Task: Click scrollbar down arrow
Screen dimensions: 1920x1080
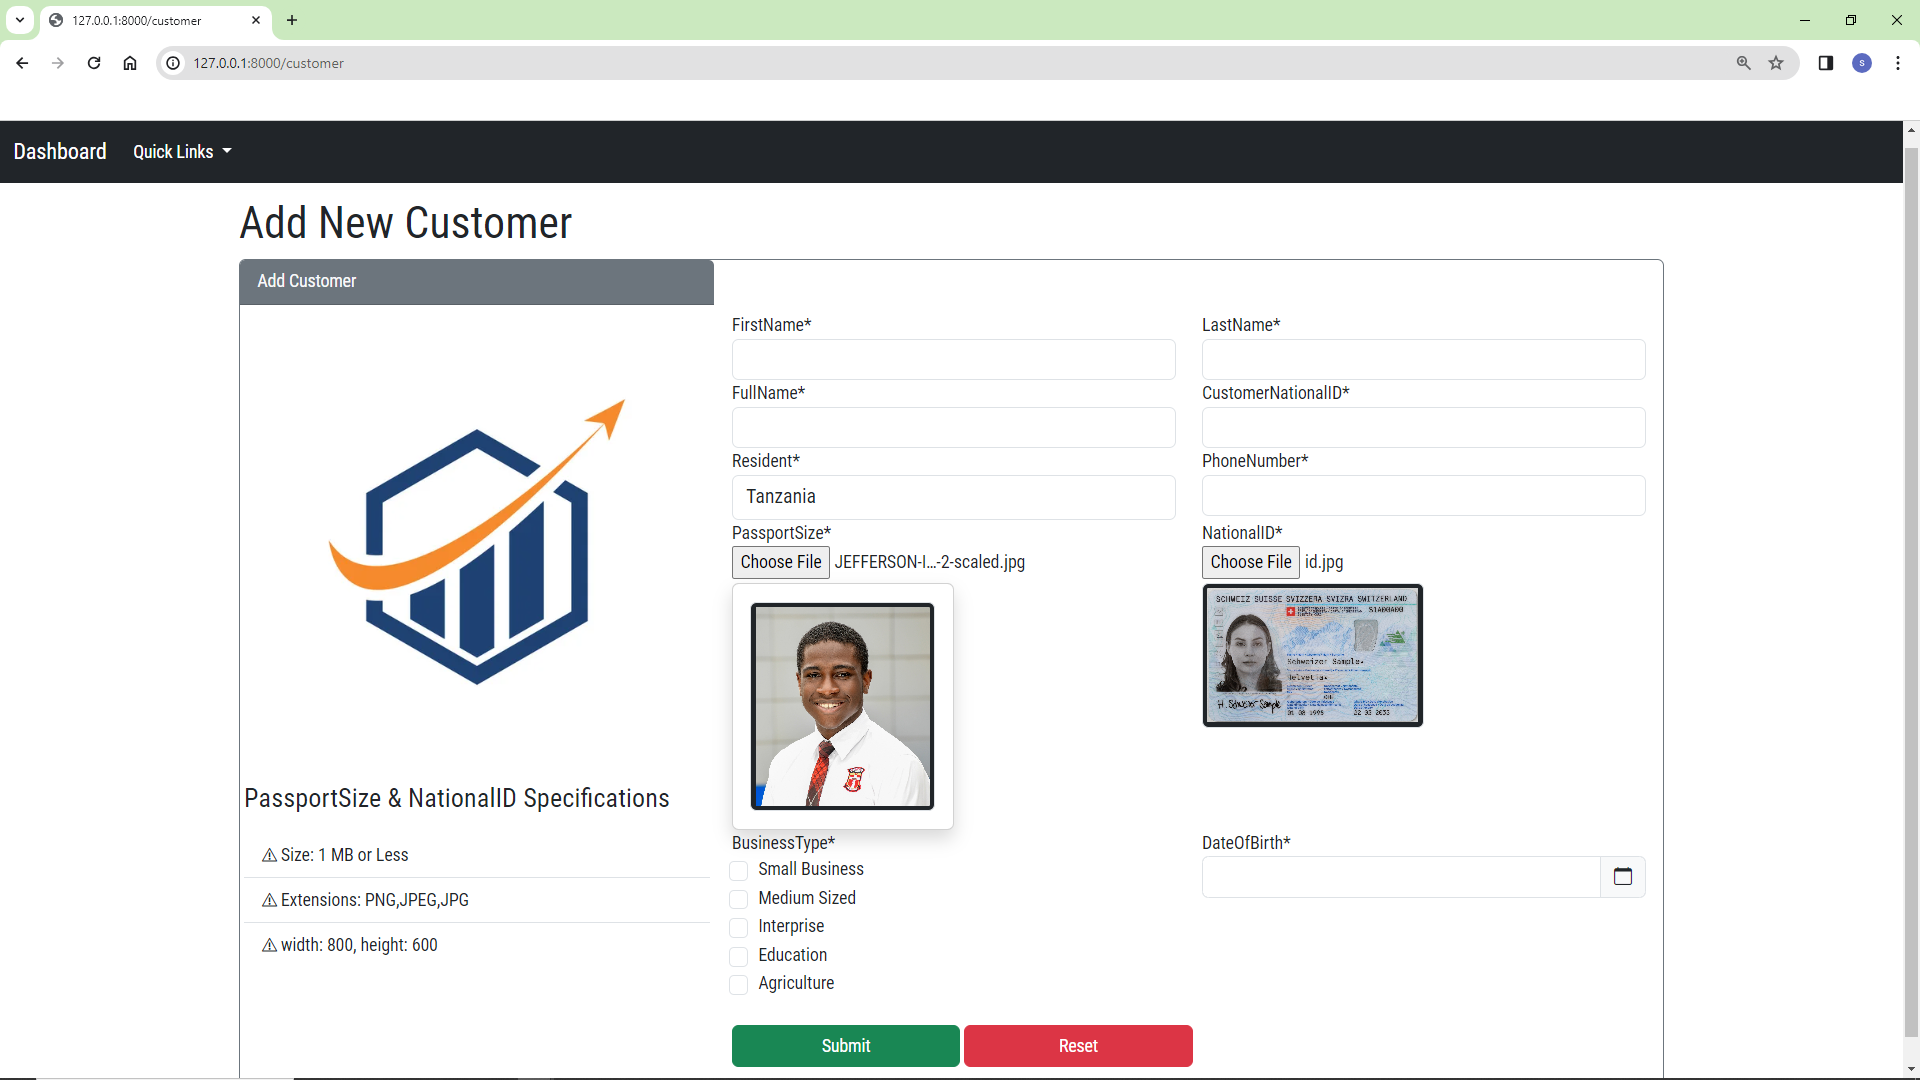Action: [x=1911, y=1069]
